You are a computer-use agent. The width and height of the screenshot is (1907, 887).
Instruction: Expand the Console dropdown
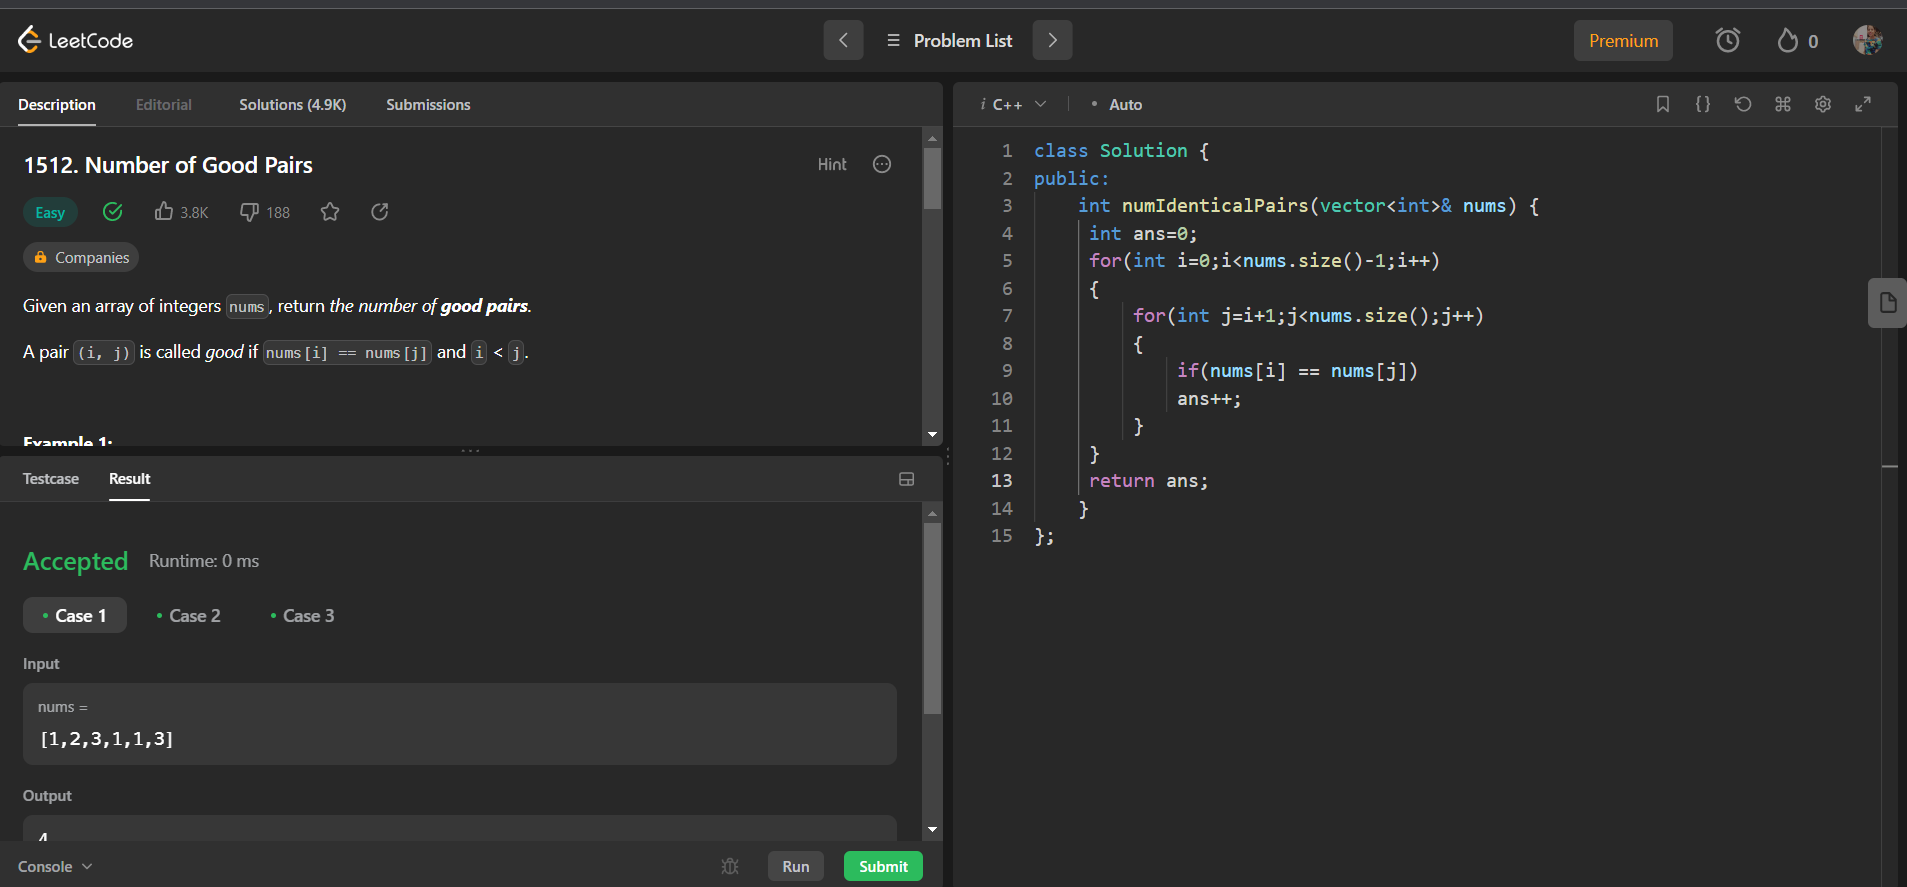click(x=55, y=866)
